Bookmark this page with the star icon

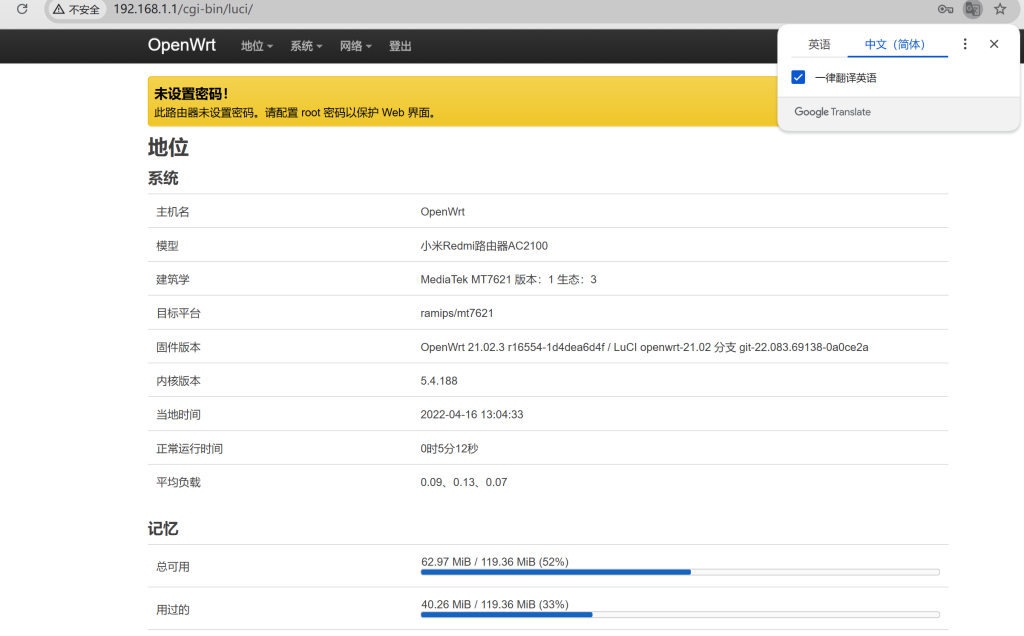click(x=999, y=9)
